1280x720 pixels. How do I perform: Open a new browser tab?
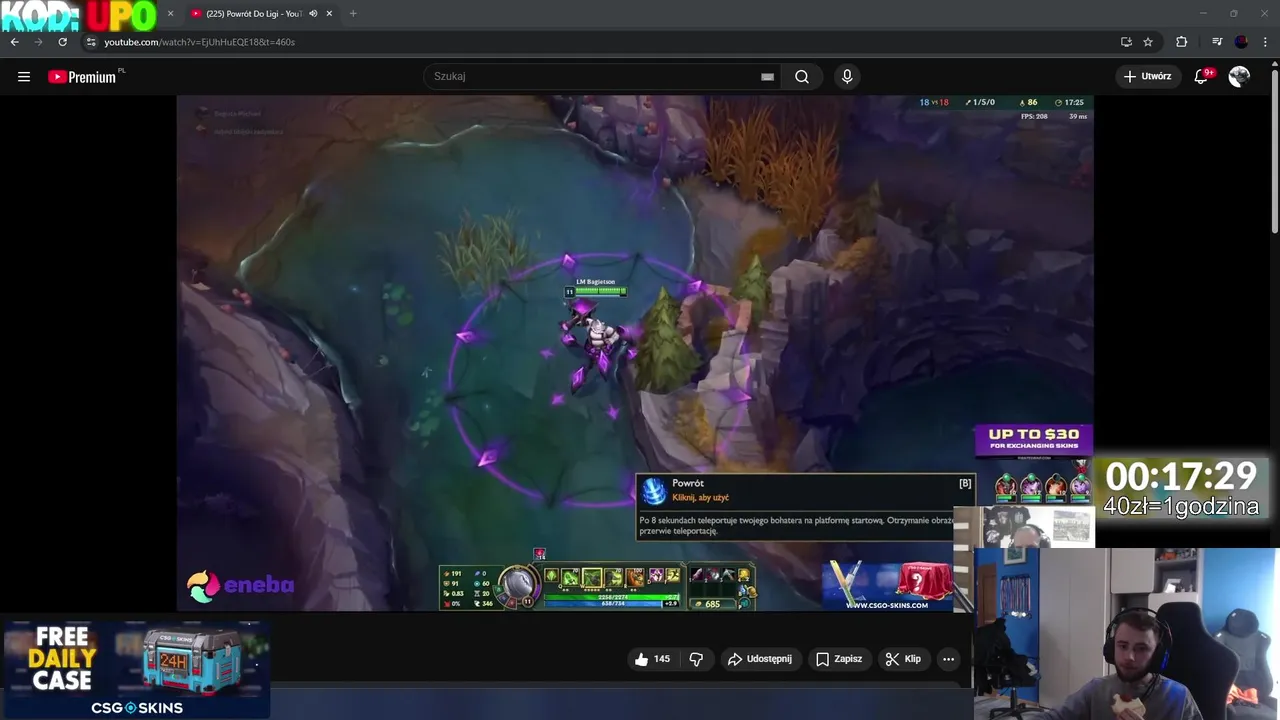pyautogui.click(x=353, y=14)
